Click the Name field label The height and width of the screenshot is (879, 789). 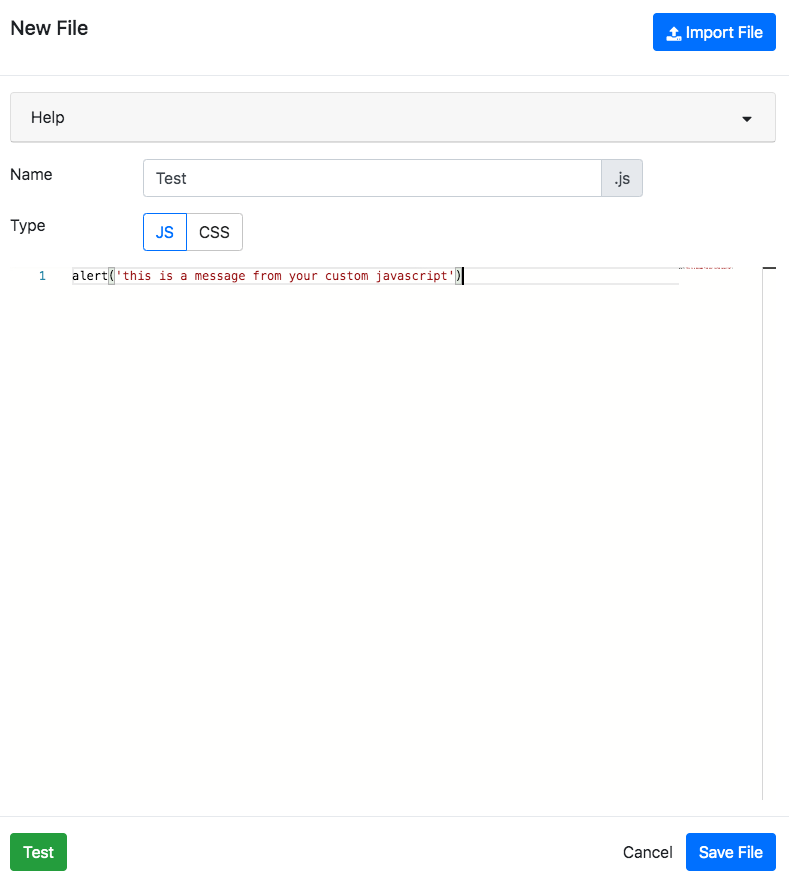pyautogui.click(x=31, y=174)
